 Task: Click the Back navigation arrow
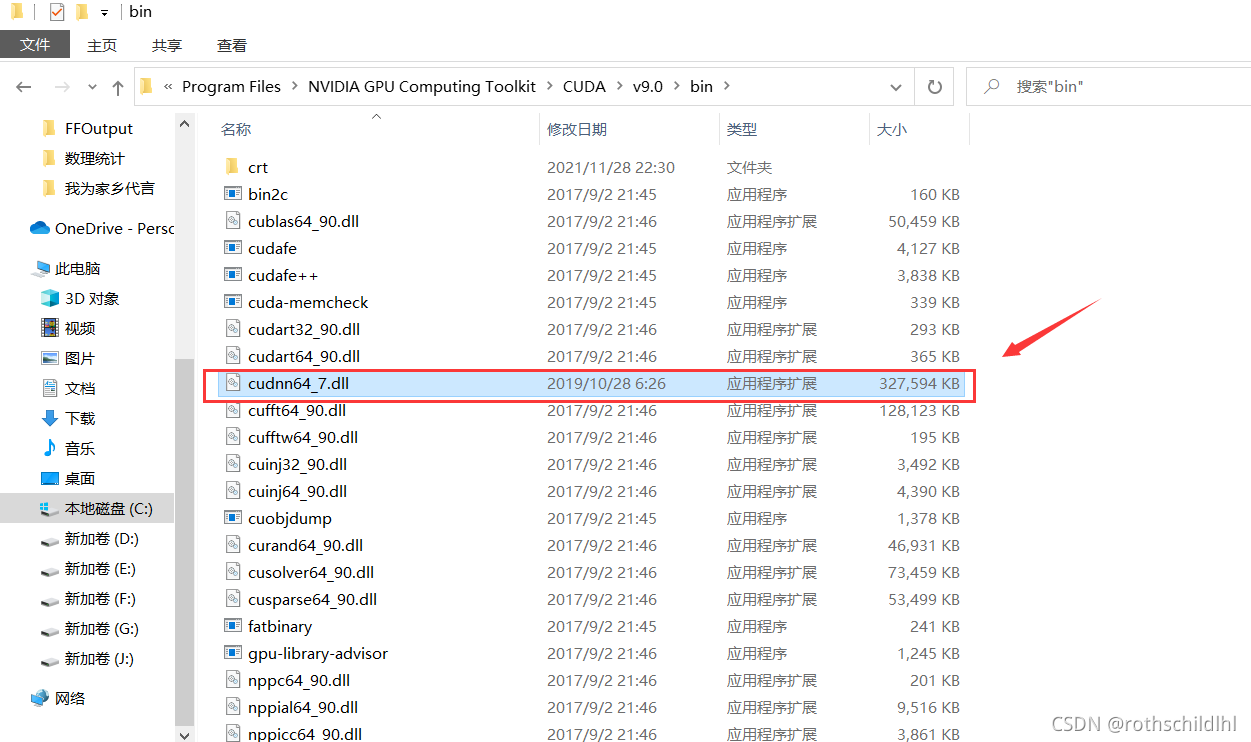(x=24, y=87)
